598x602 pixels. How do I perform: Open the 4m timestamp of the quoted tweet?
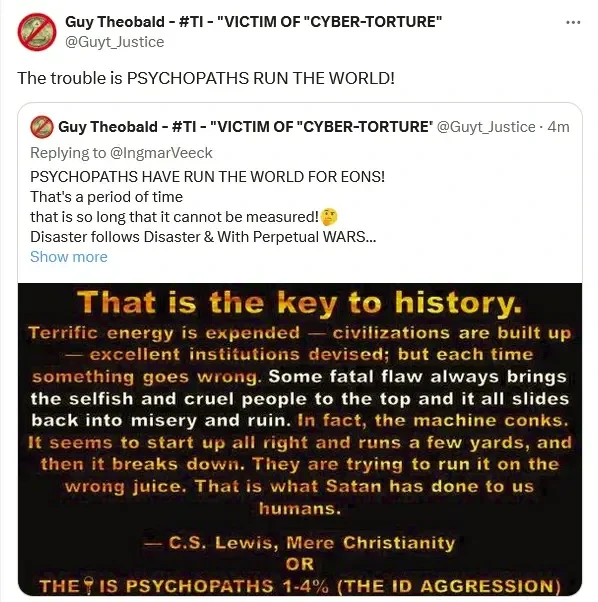coord(558,127)
